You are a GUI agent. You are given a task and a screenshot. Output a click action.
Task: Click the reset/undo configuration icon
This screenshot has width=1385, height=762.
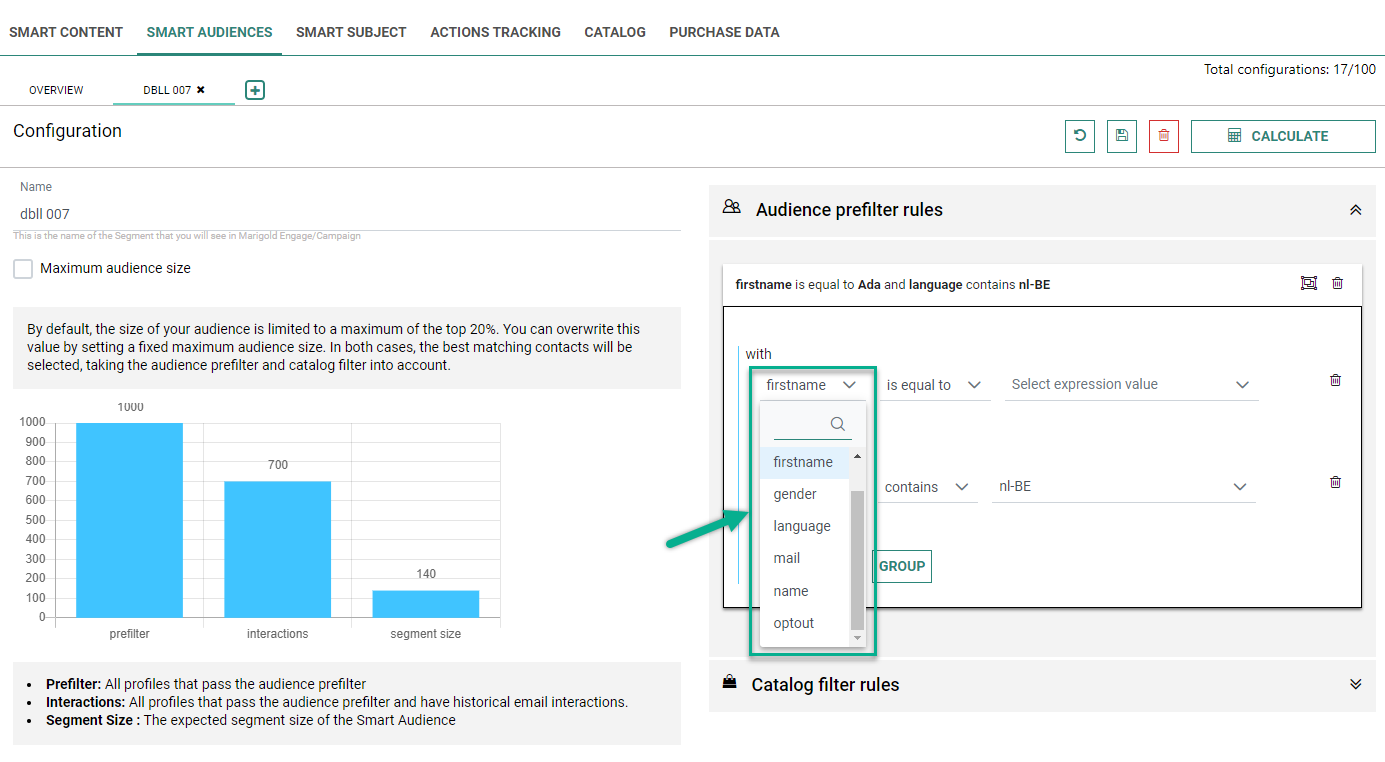1080,136
